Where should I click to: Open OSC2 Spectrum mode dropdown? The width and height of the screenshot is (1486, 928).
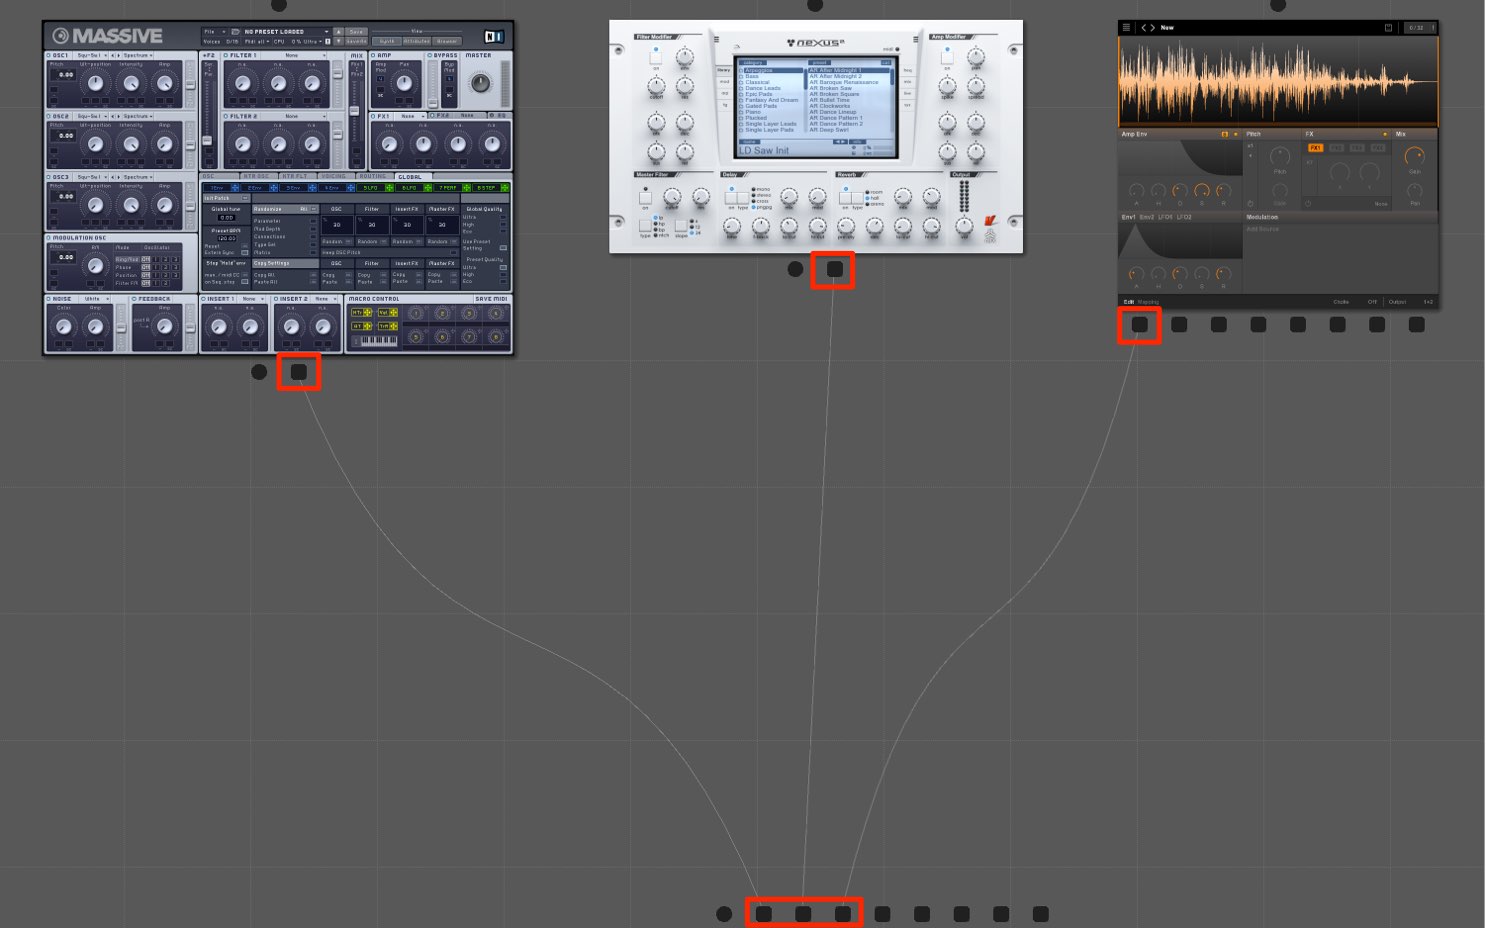pos(138,116)
